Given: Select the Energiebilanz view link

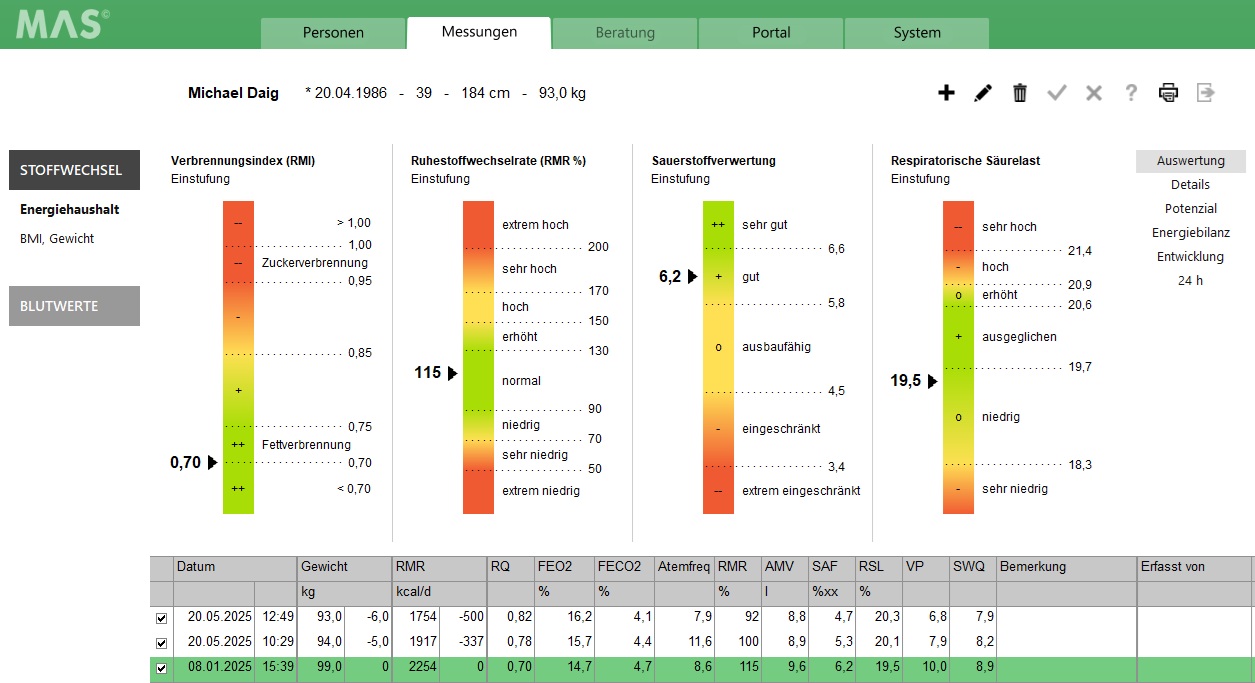Looking at the screenshot, I should pos(1190,232).
